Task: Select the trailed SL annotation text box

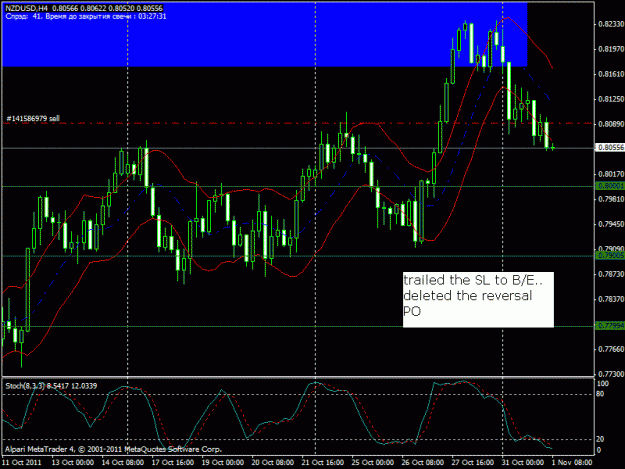Action: pyautogui.click(x=478, y=300)
